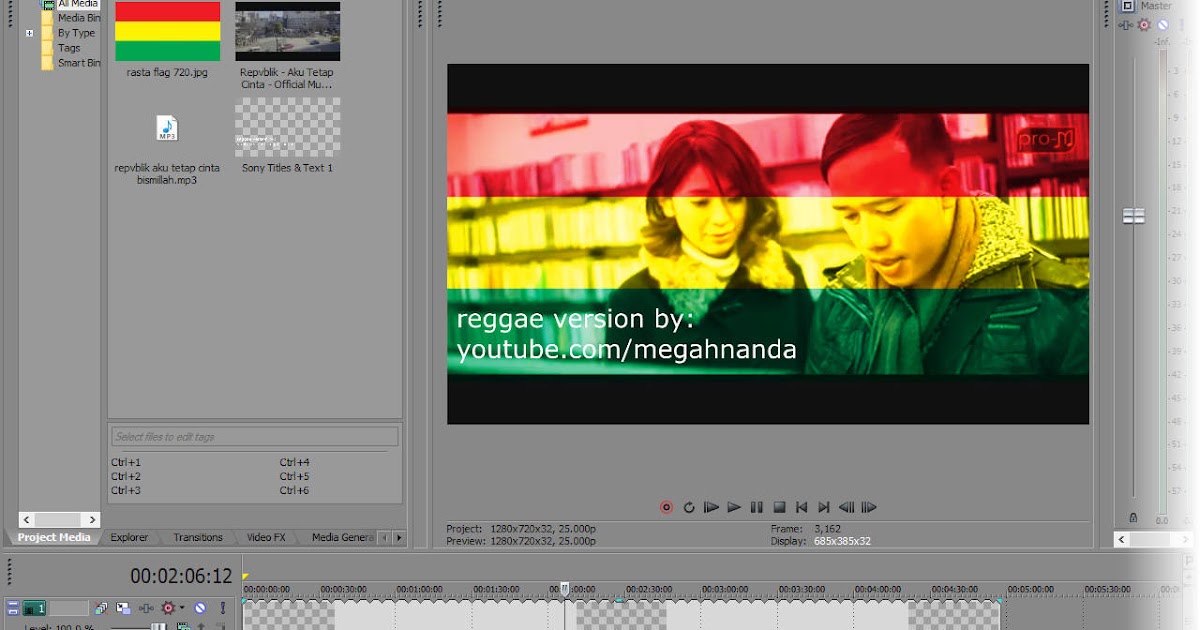1200x630 pixels.
Task: Click ruler at 00:01:00:00
Action: 419,590
